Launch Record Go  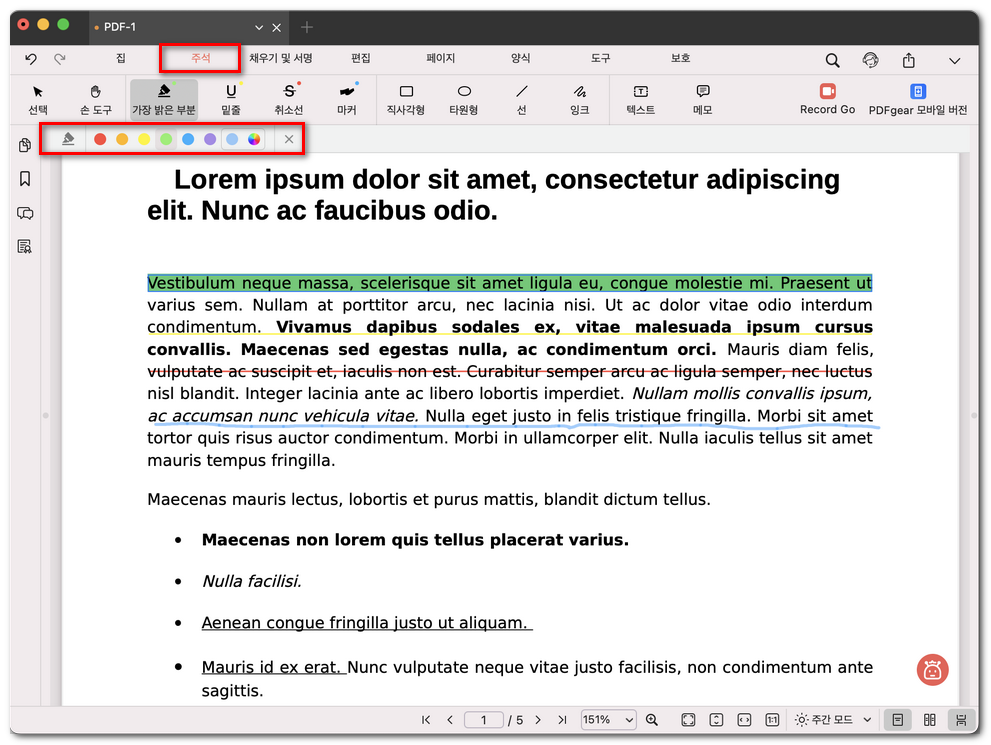tap(827, 98)
